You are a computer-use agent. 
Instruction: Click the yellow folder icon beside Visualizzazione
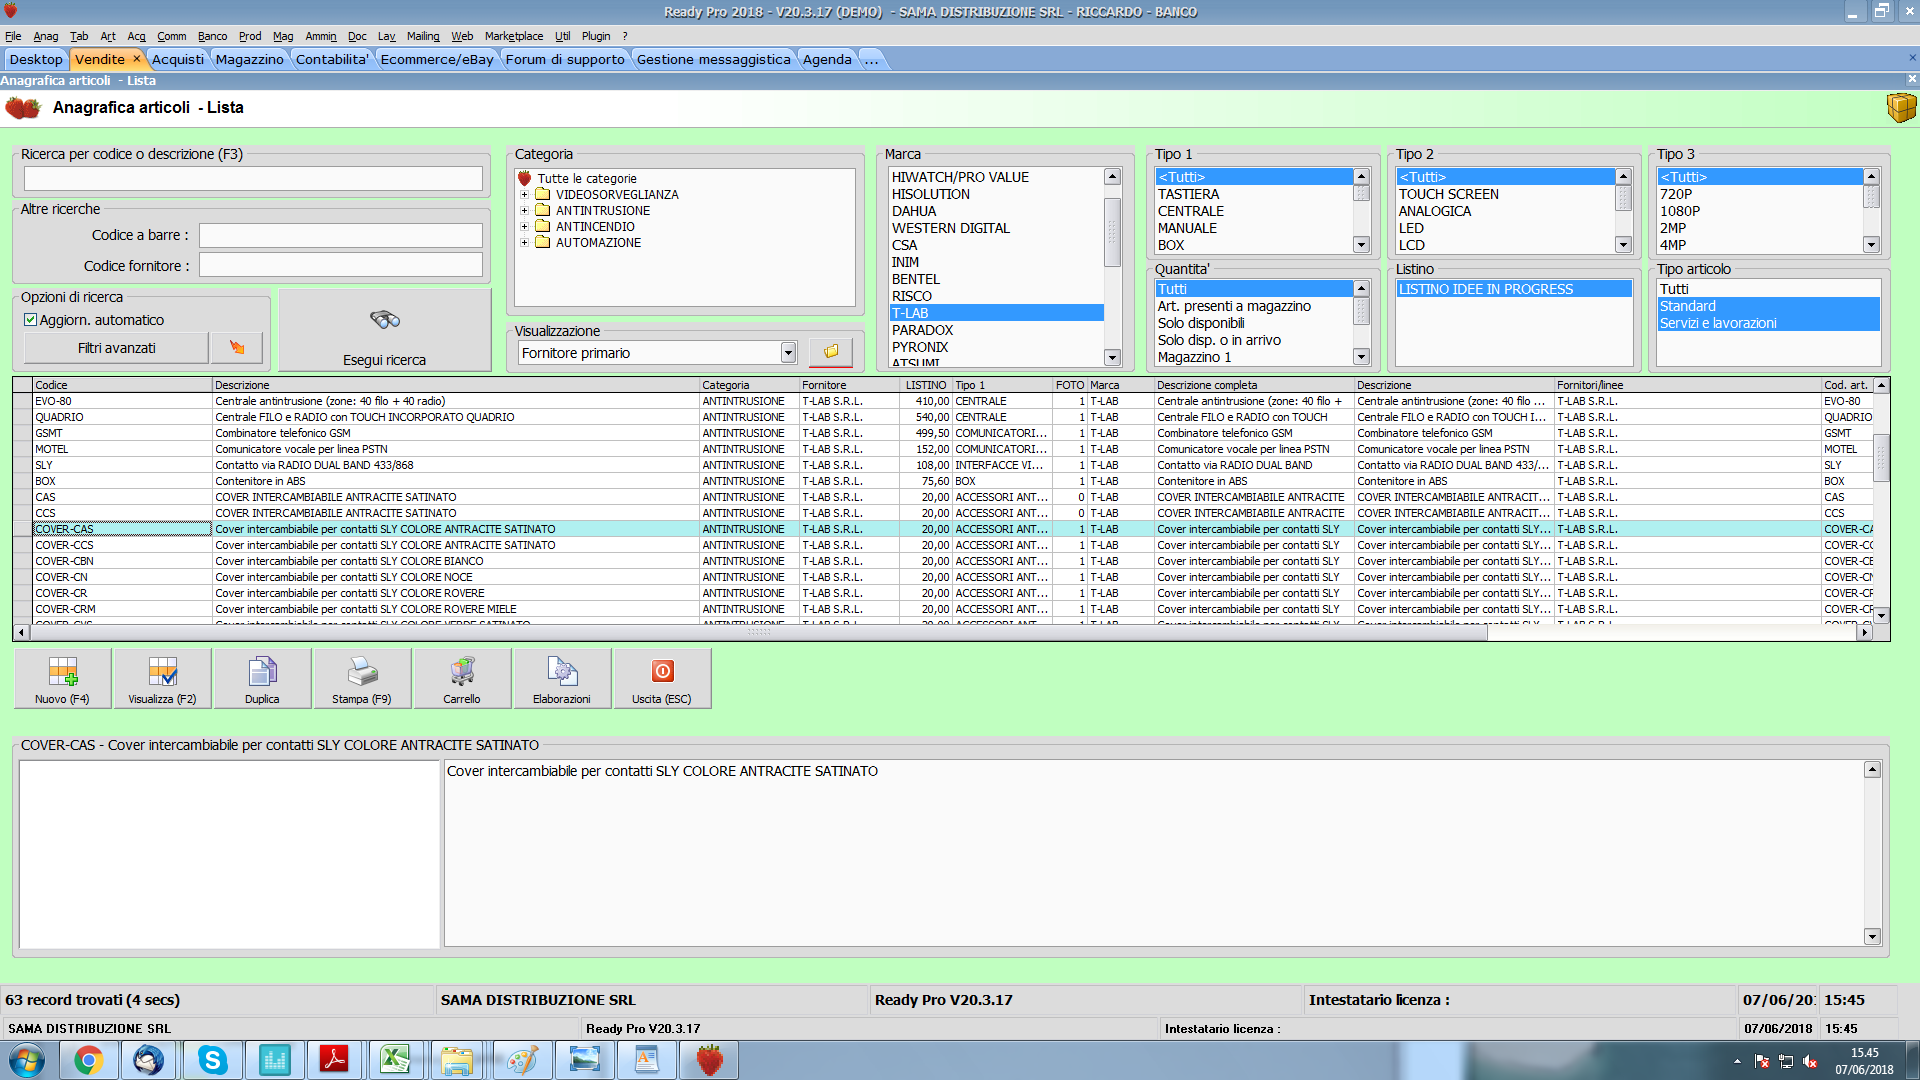[x=830, y=352]
